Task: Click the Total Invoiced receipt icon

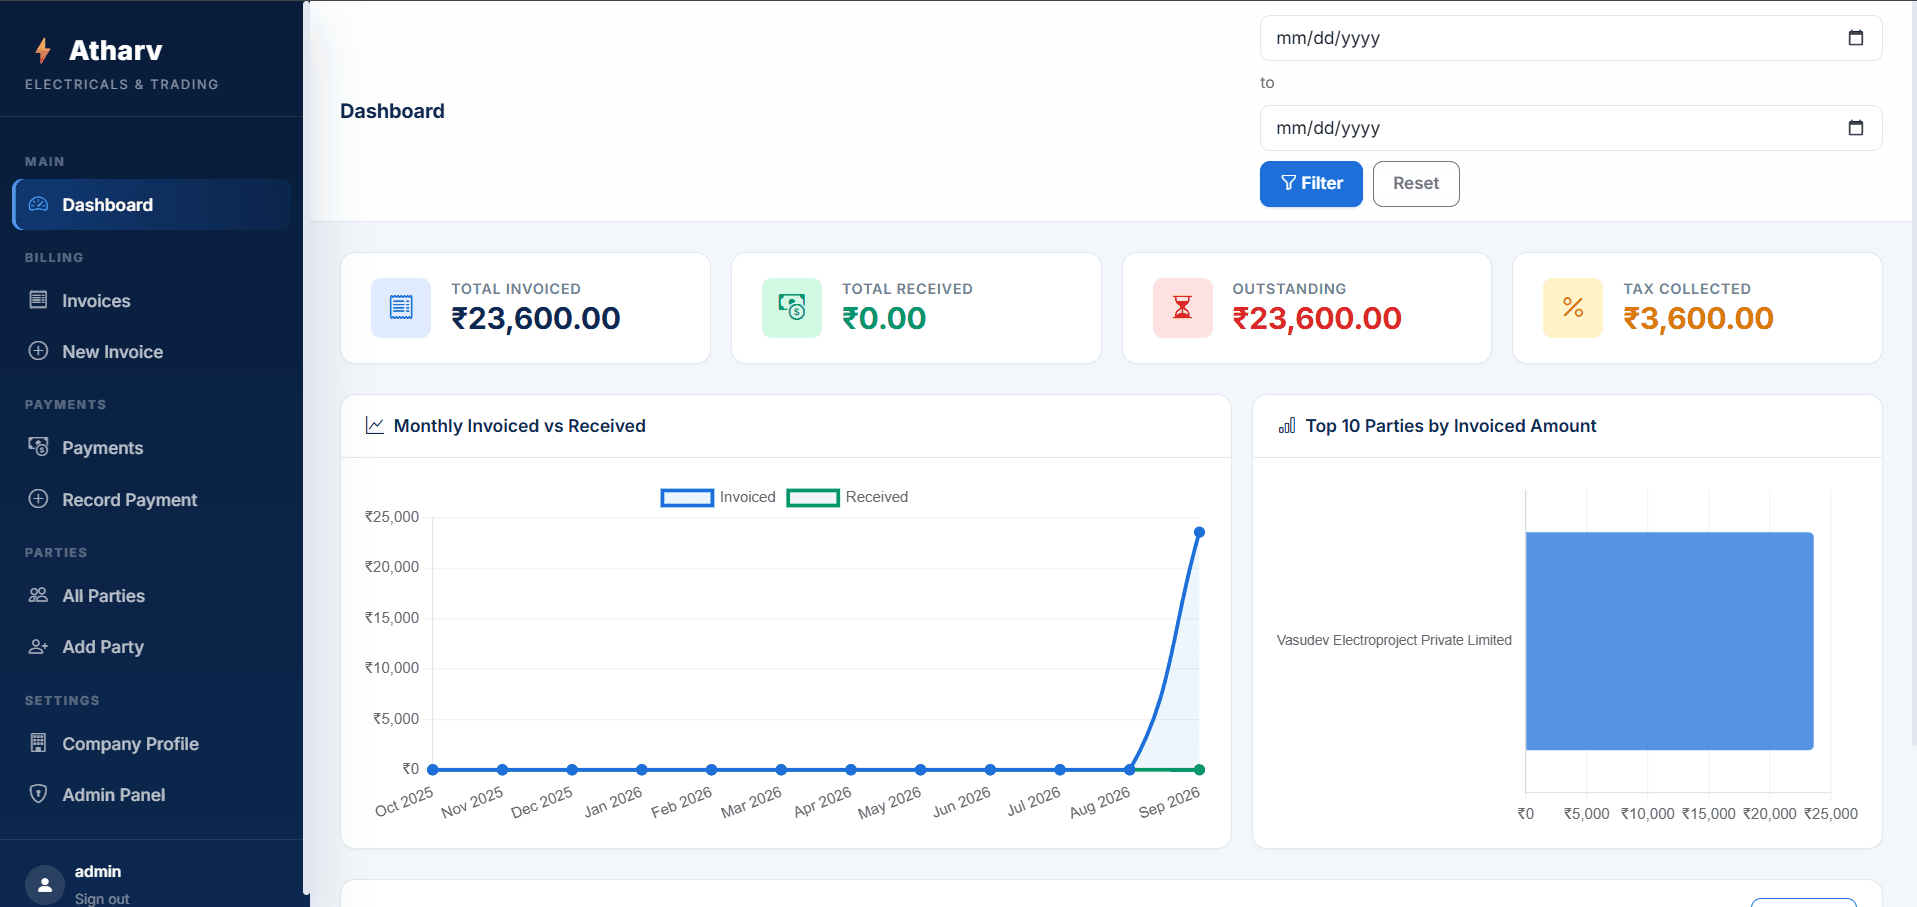Action: tap(401, 308)
